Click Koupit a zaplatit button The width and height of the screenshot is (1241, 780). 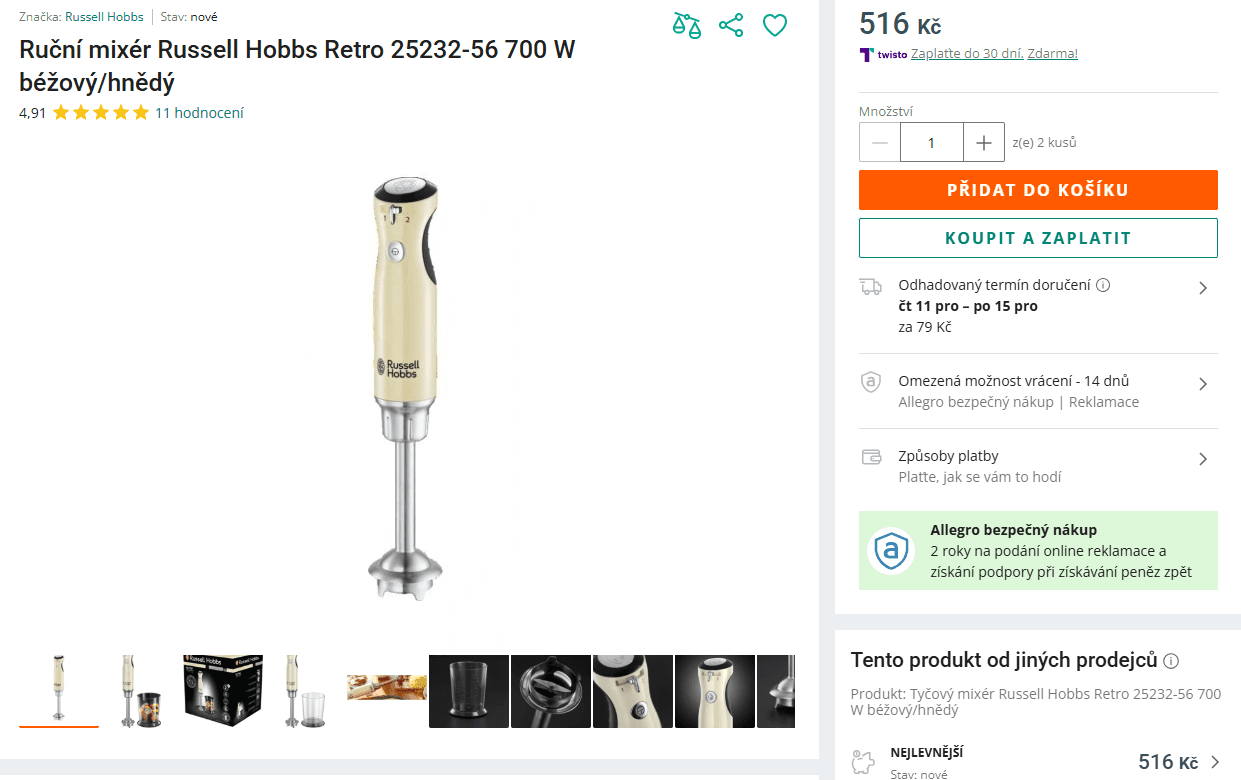point(1038,238)
